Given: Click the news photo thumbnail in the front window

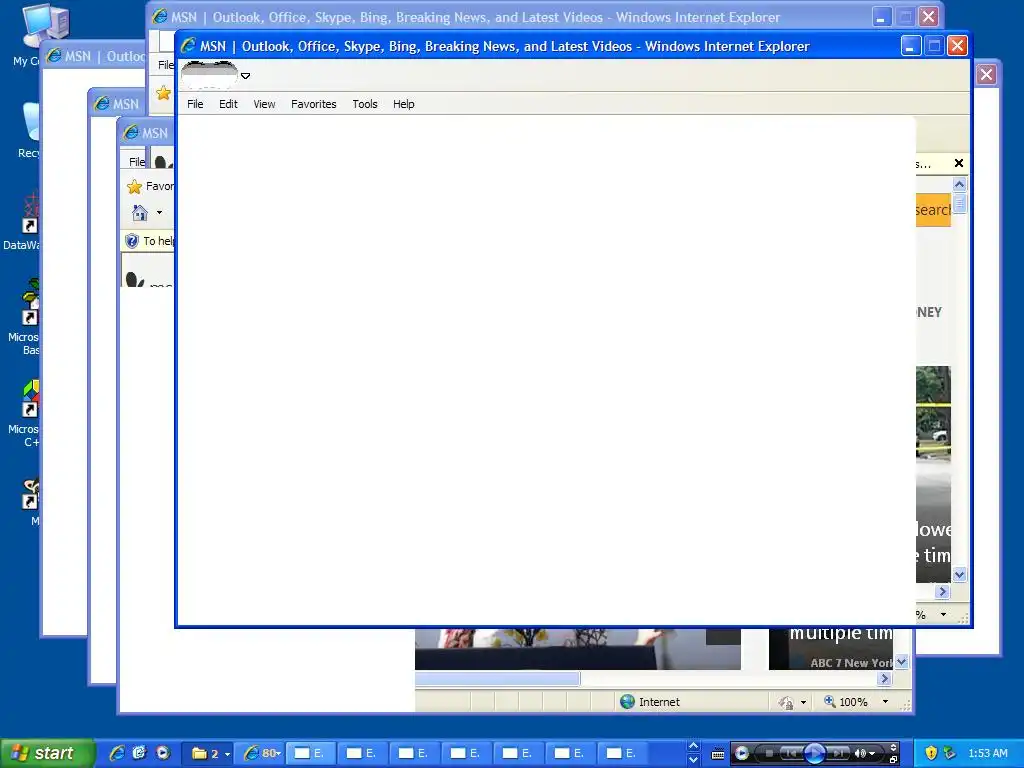Looking at the screenshot, I should tap(933, 474).
